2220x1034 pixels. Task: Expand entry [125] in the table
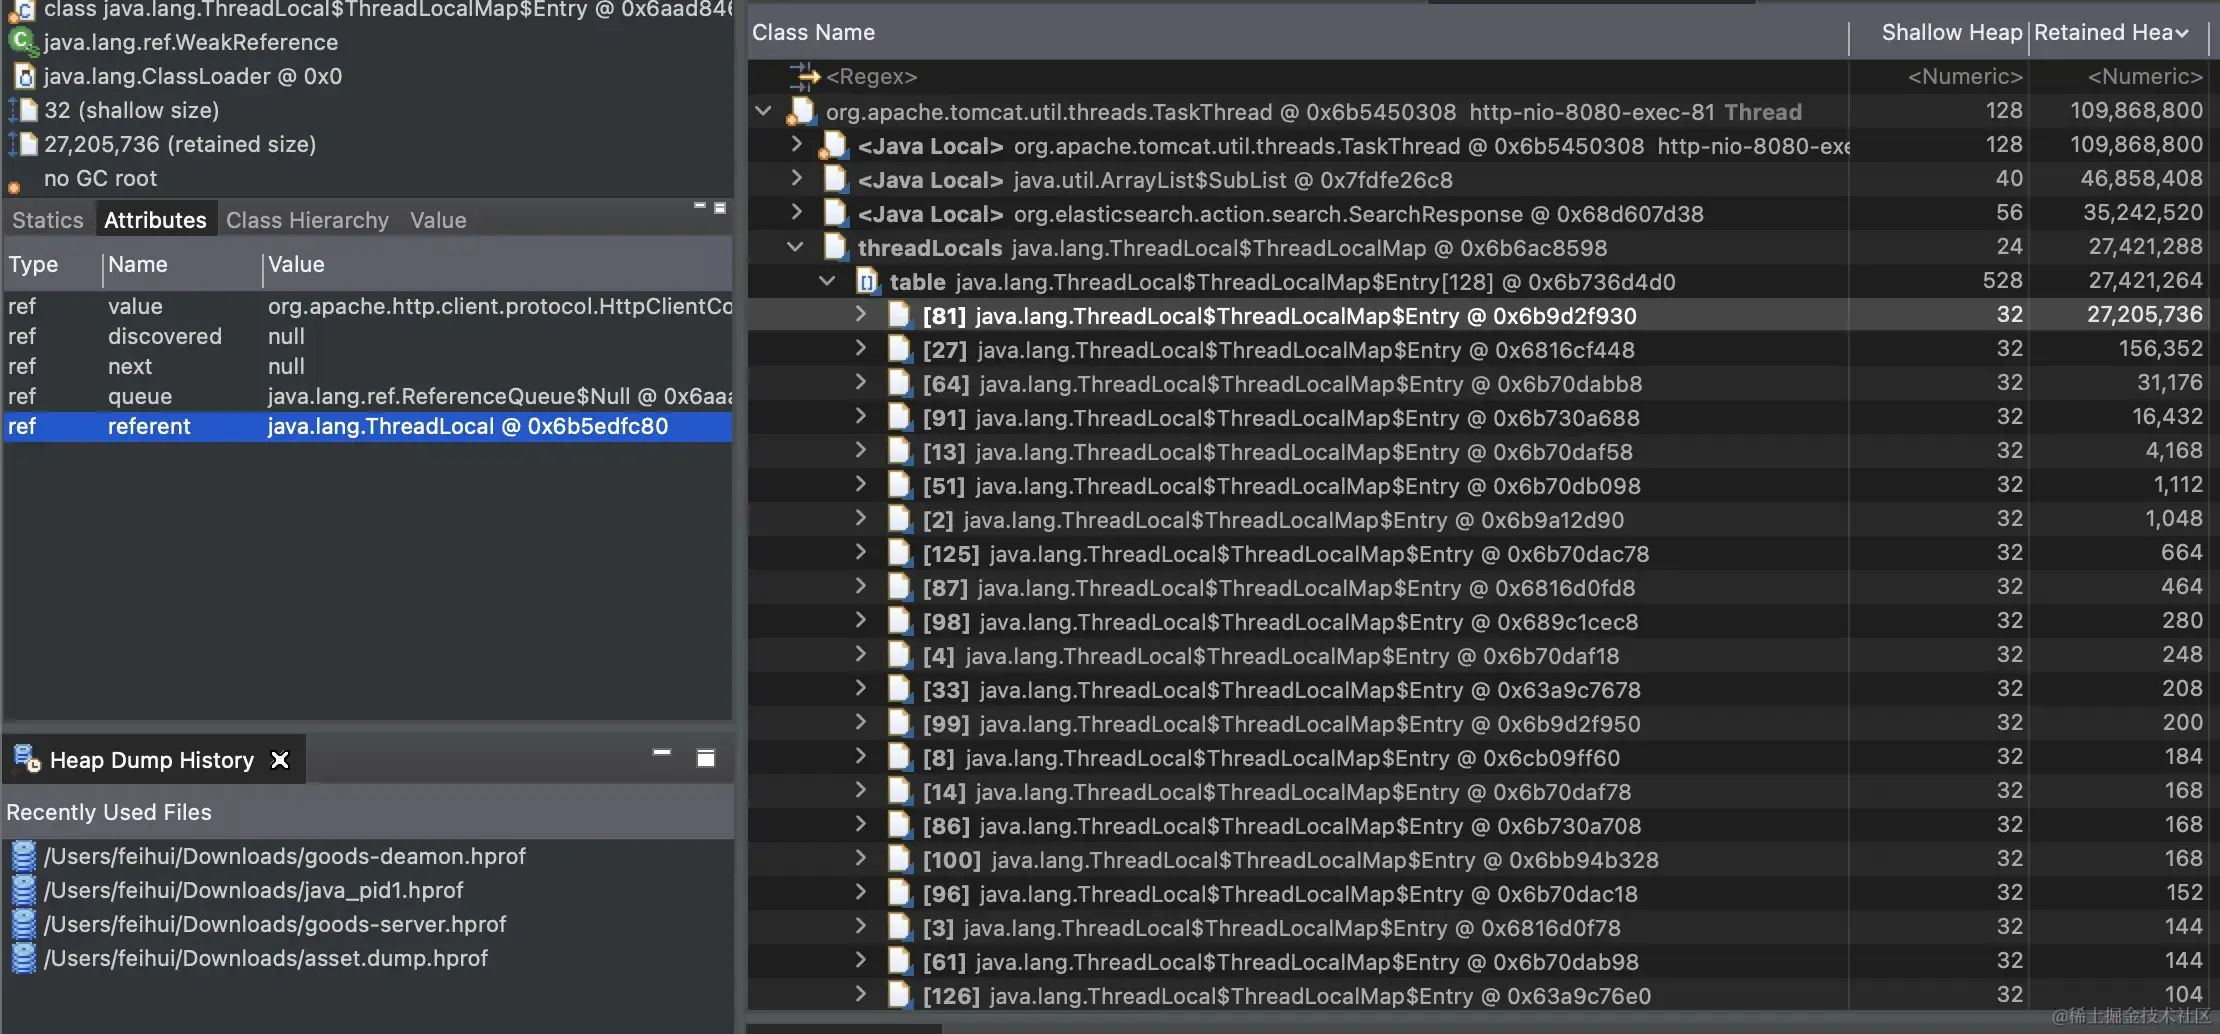[x=861, y=552]
